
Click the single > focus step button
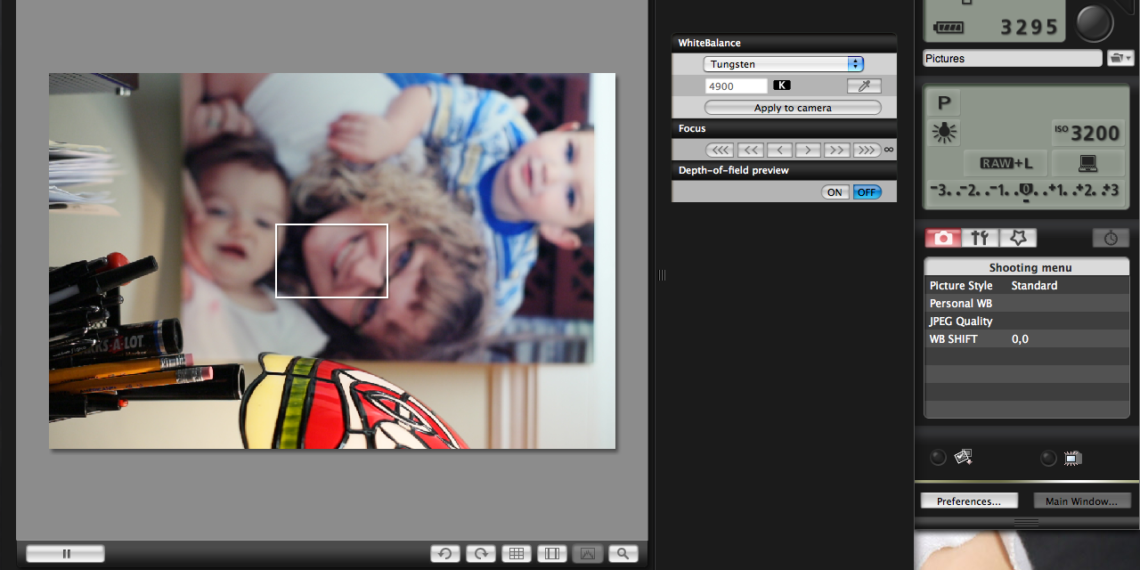pyautogui.click(x=808, y=150)
